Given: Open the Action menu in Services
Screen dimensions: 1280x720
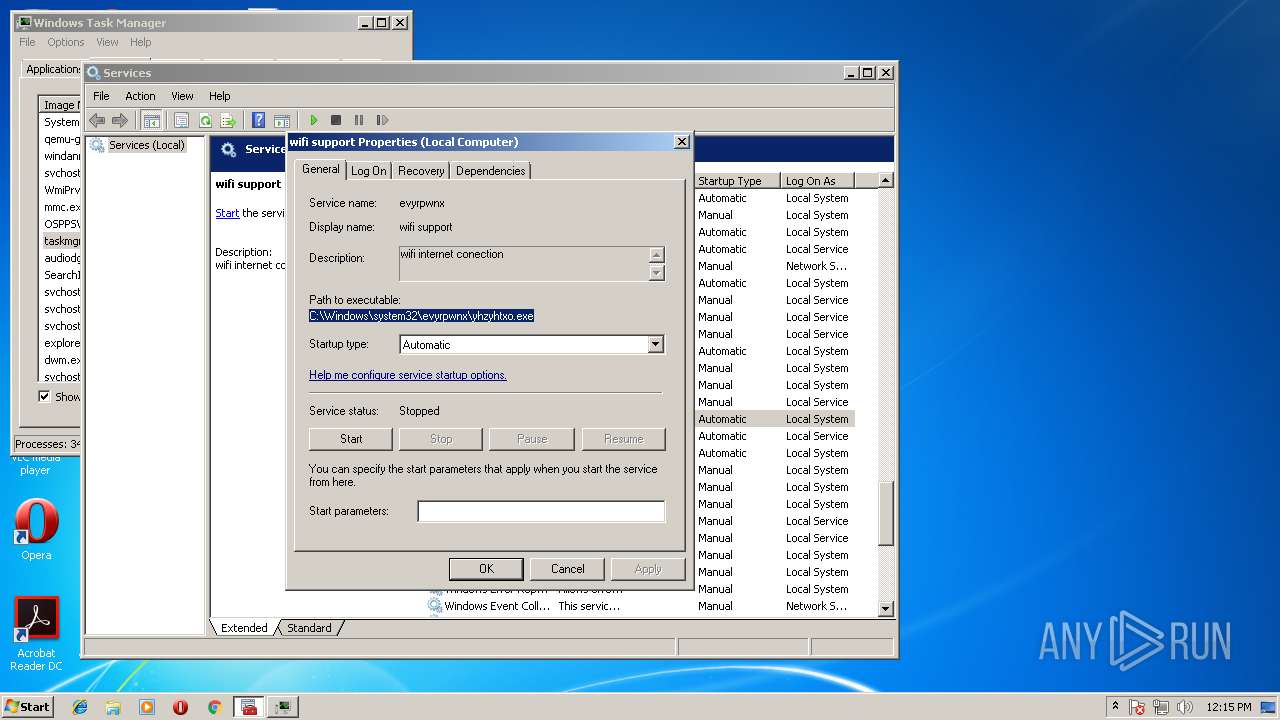Looking at the screenshot, I should click(x=140, y=96).
